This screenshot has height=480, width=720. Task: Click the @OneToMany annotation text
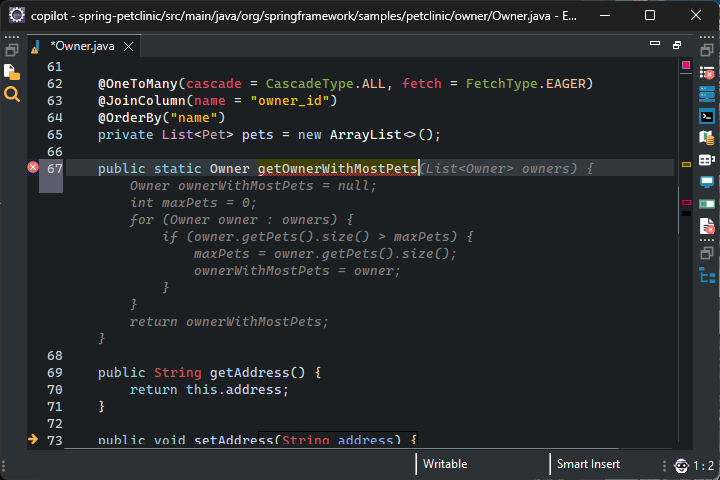[x=138, y=84]
